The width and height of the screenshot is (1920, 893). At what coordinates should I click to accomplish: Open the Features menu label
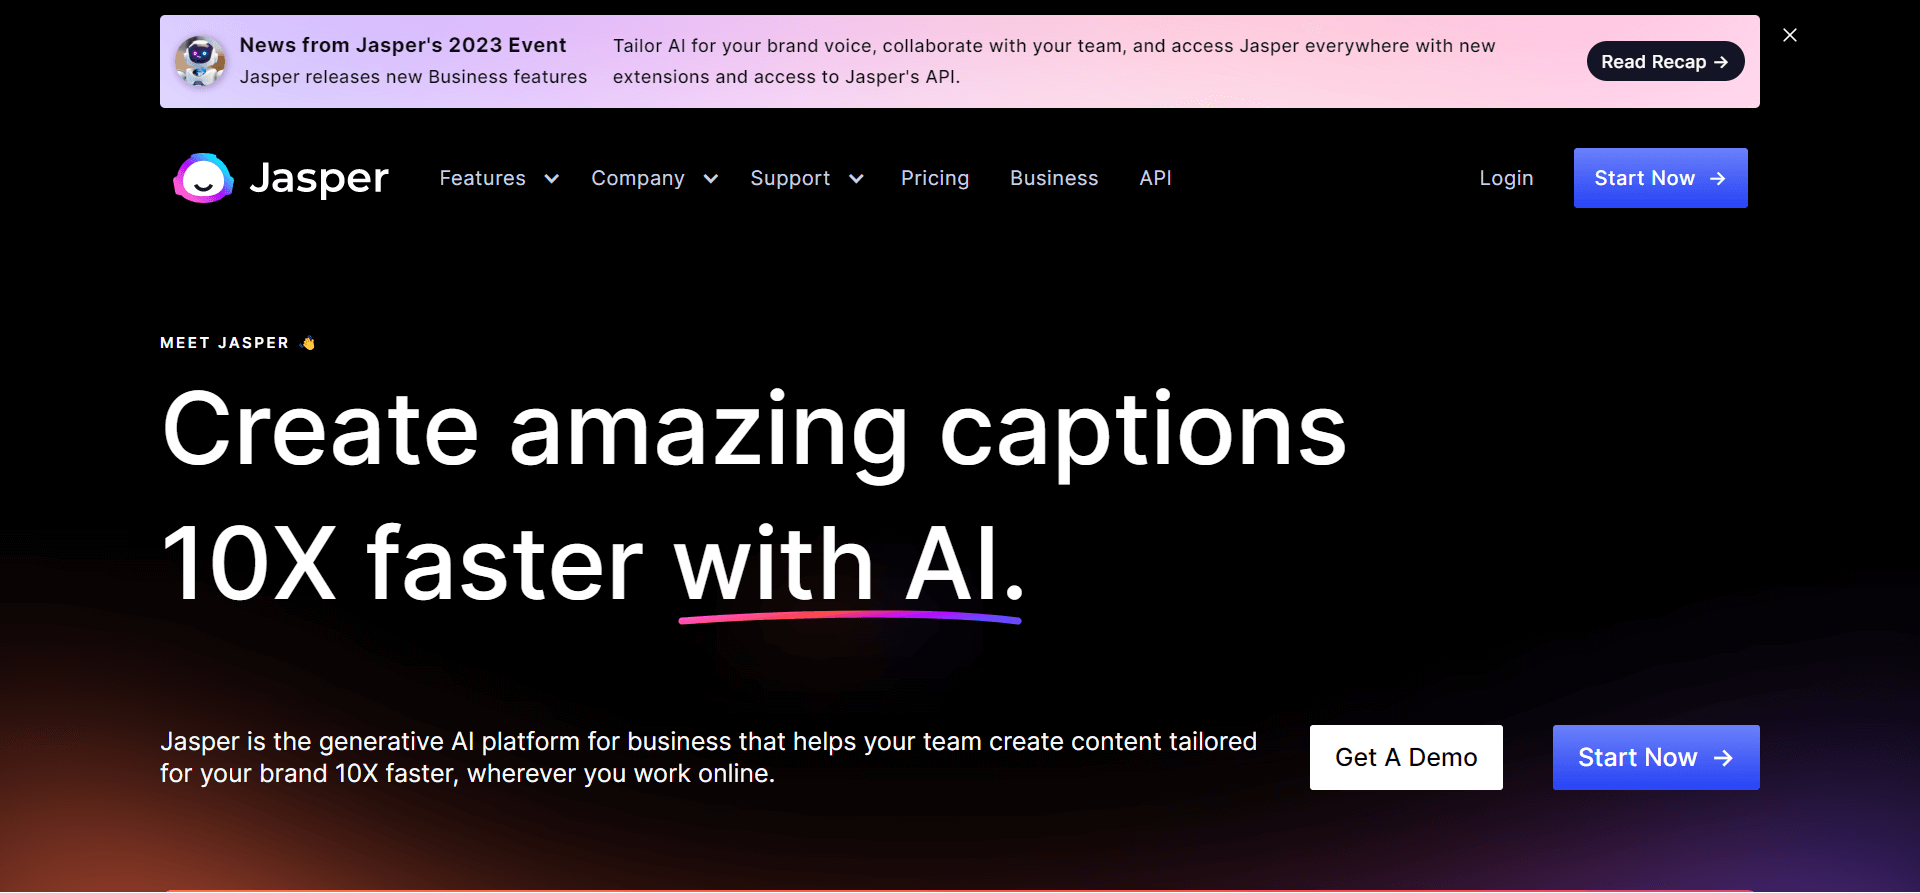pos(482,178)
